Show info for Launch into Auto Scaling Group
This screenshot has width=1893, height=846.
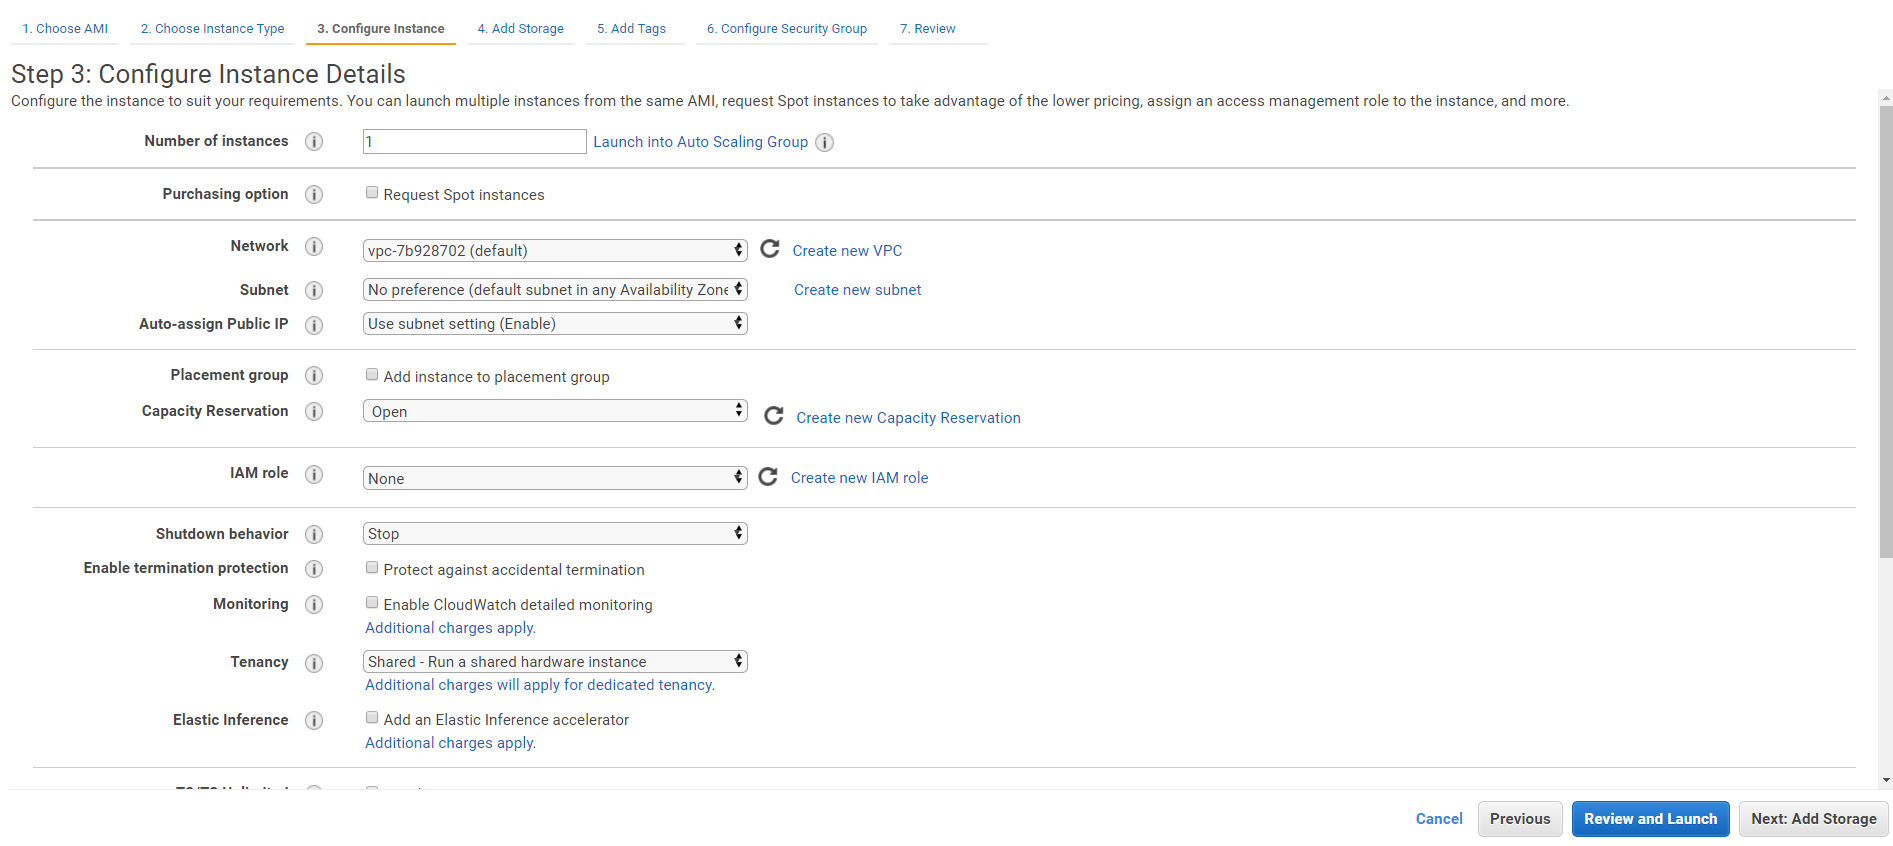(825, 142)
